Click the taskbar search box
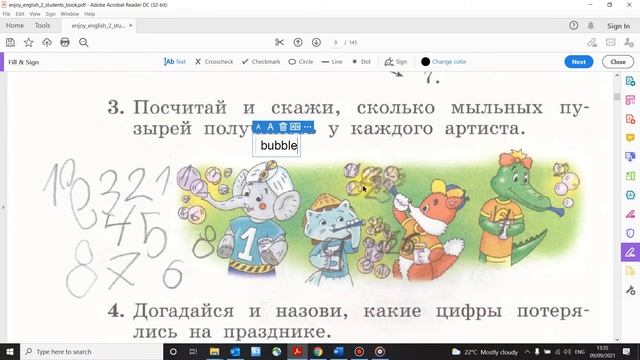This screenshot has width=640, height=360. 91,351
